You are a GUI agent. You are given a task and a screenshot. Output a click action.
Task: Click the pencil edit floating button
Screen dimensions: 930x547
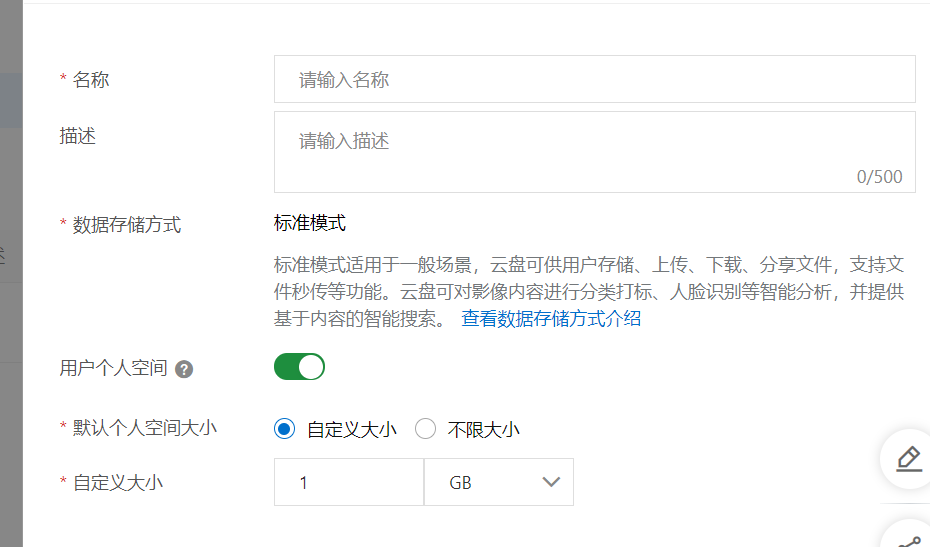[x=908, y=458]
